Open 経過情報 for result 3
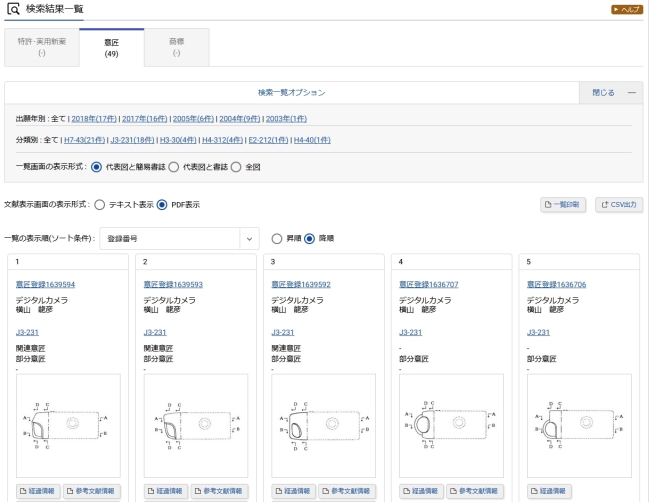Viewport: 650px width, 502px height. pyautogui.click(x=290, y=491)
